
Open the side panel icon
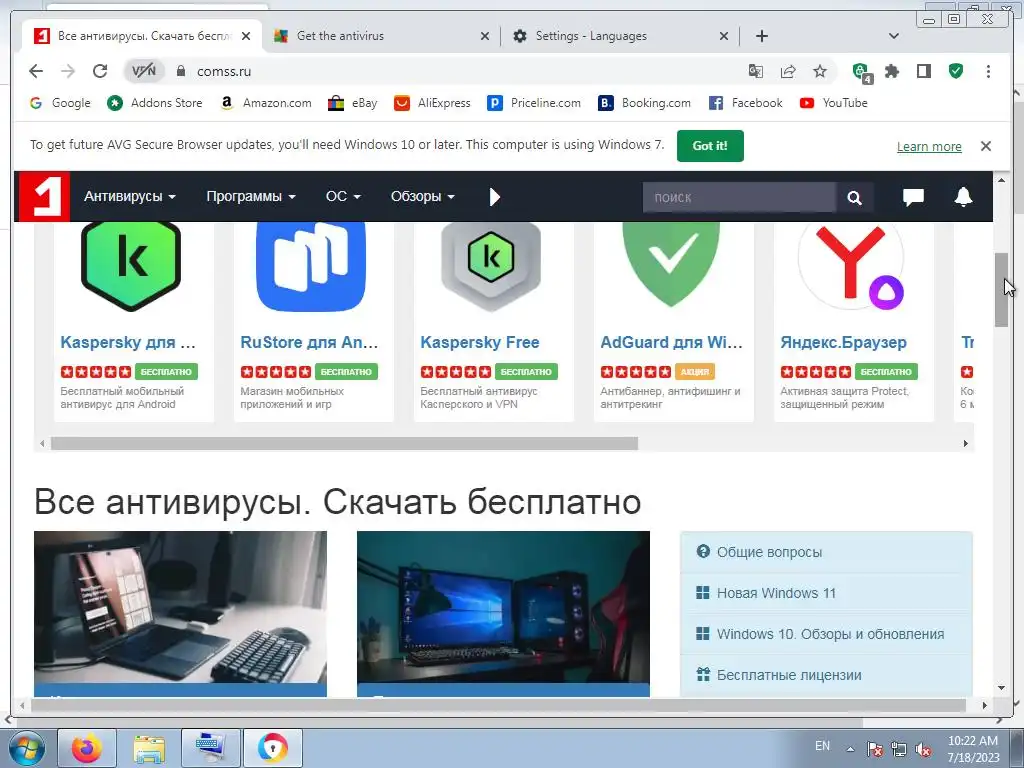click(x=923, y=71)
